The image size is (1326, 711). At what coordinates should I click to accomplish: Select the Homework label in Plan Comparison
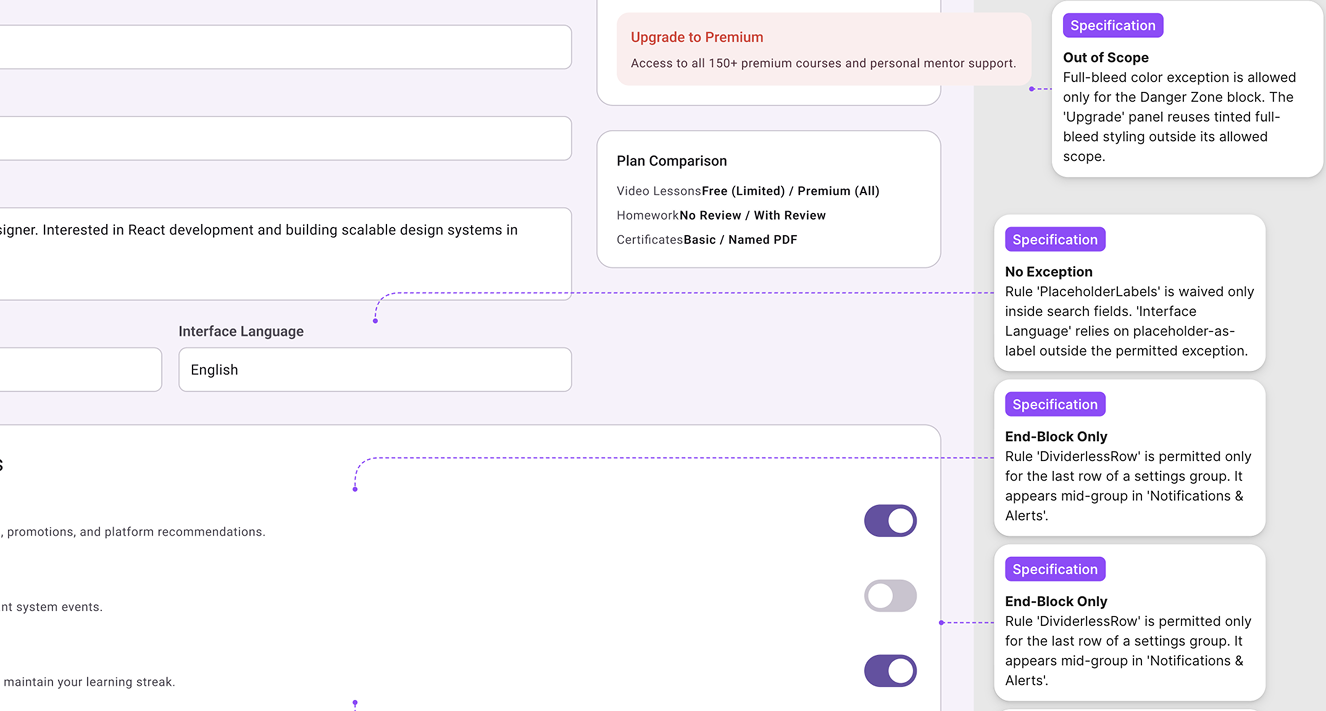pos(648,215)
